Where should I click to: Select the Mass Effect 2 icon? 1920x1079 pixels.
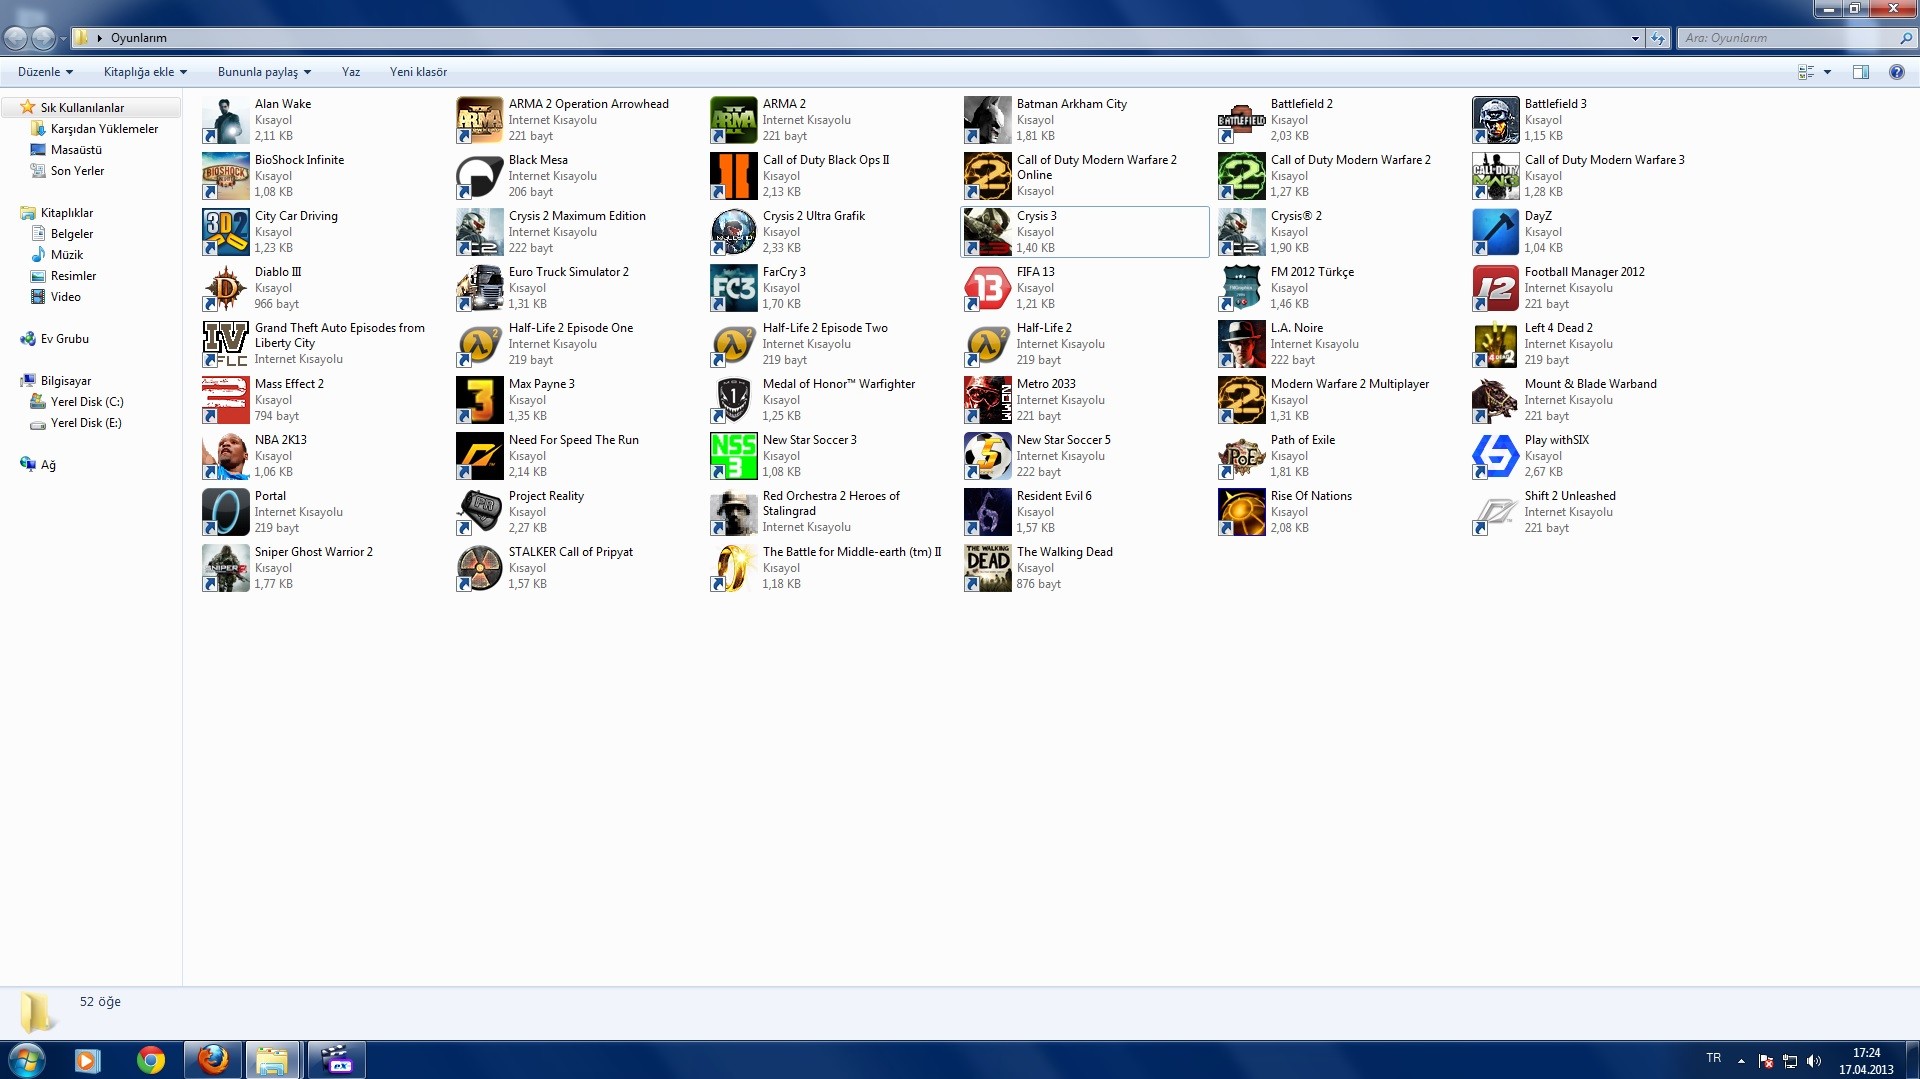coord(226,400)
